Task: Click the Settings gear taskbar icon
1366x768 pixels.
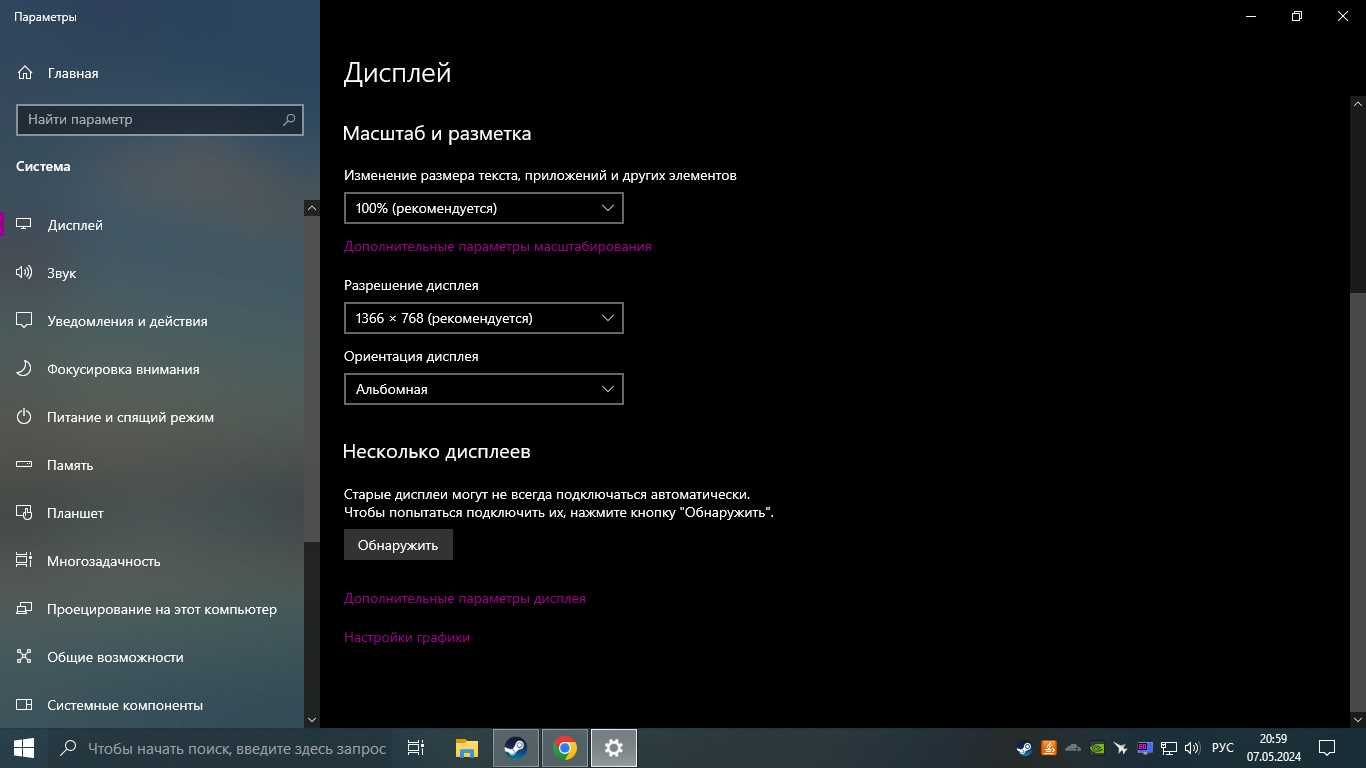Action: [614, 748]
